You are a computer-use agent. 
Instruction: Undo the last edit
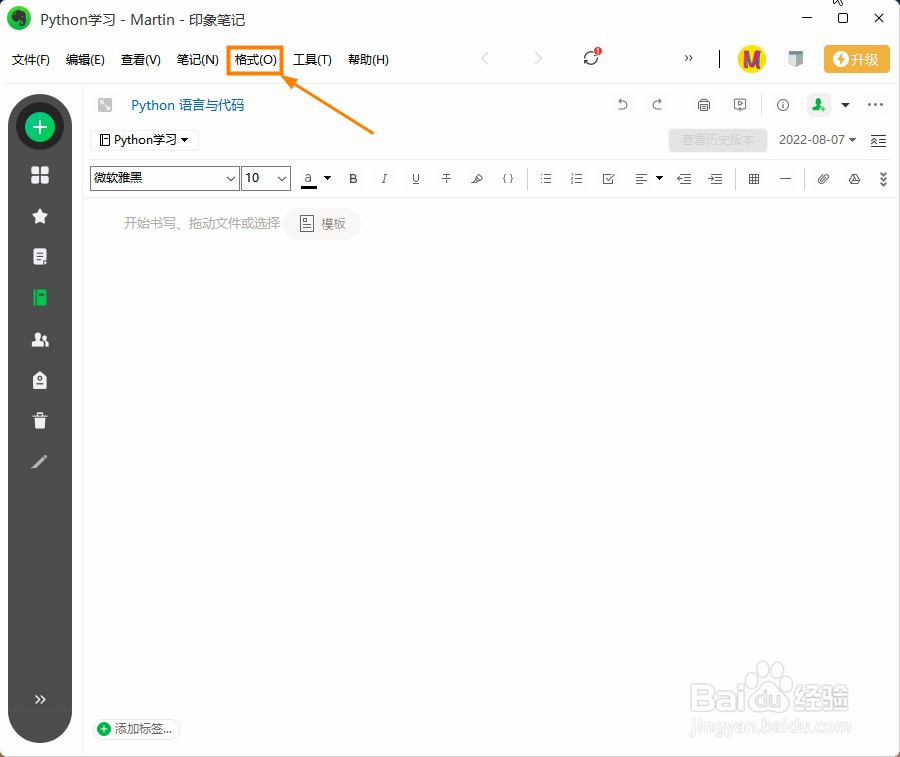622,104
